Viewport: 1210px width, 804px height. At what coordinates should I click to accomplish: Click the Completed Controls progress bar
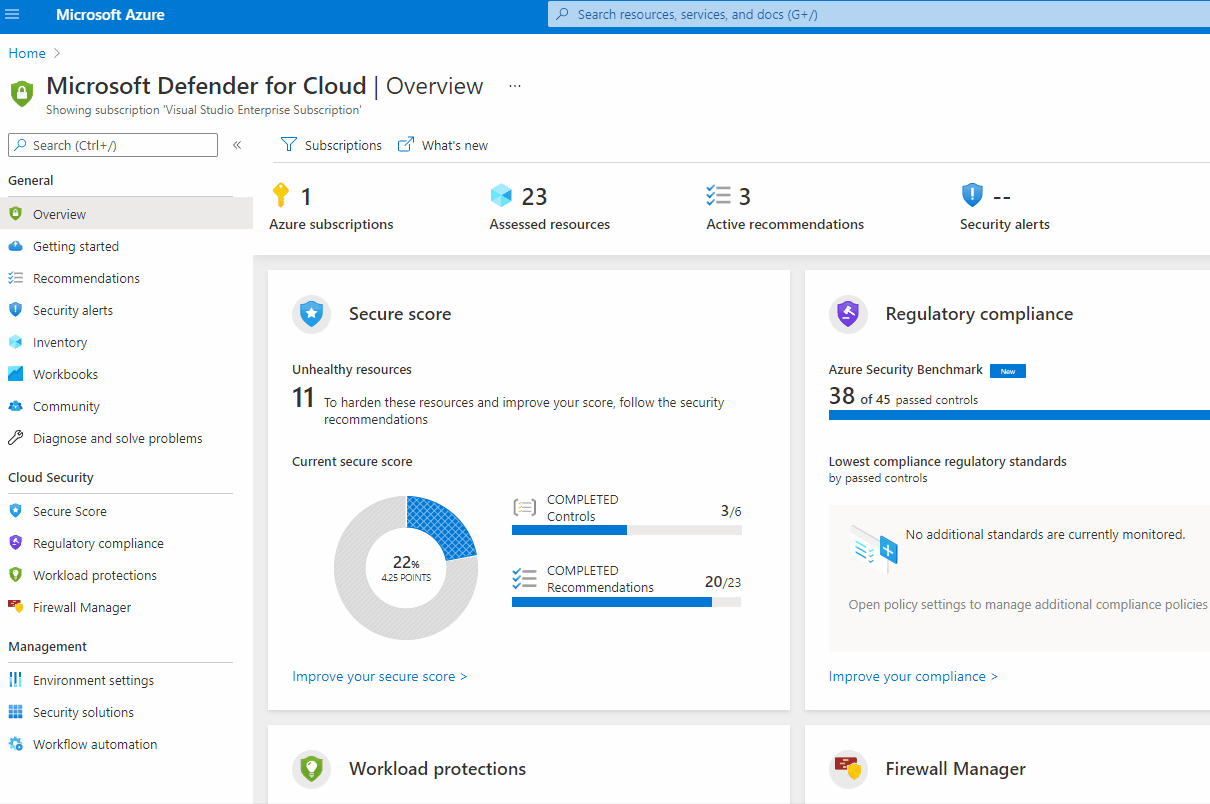pyautogui.click(x=627, y=530)
